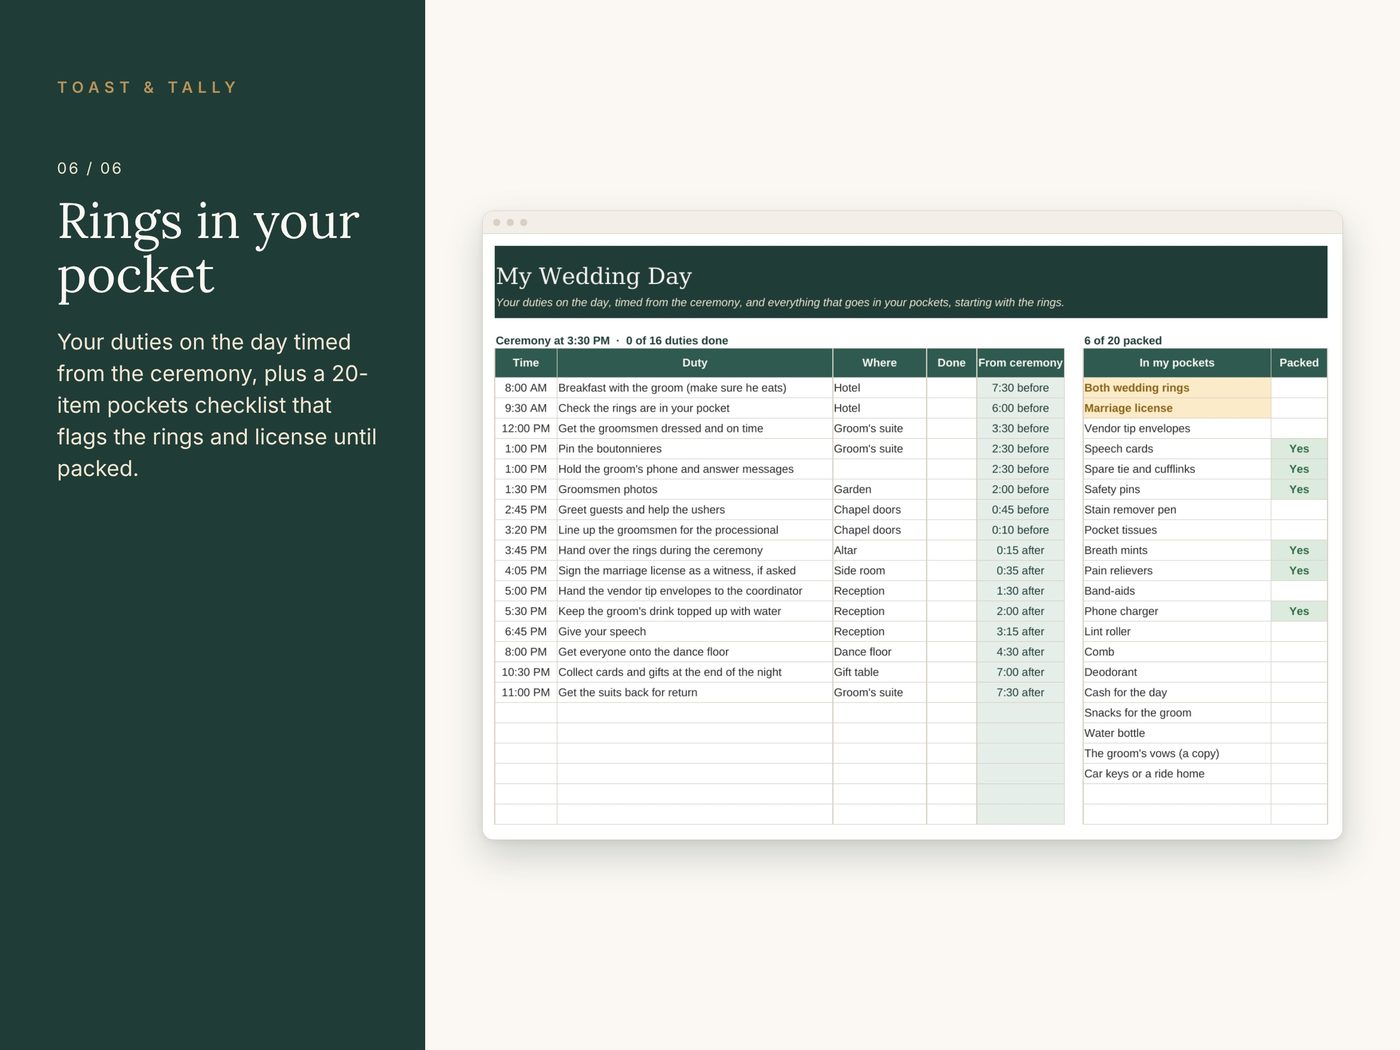
Task: Mark Breakfast with the groom duty done
Action: click(952, 388)
